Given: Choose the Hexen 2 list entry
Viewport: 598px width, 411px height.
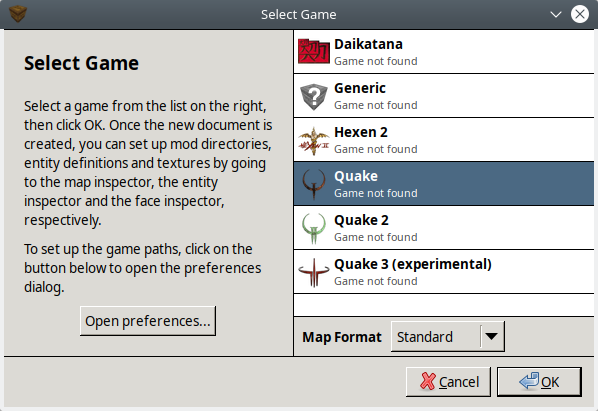Looking at the screenshot, I should point(444,140).
